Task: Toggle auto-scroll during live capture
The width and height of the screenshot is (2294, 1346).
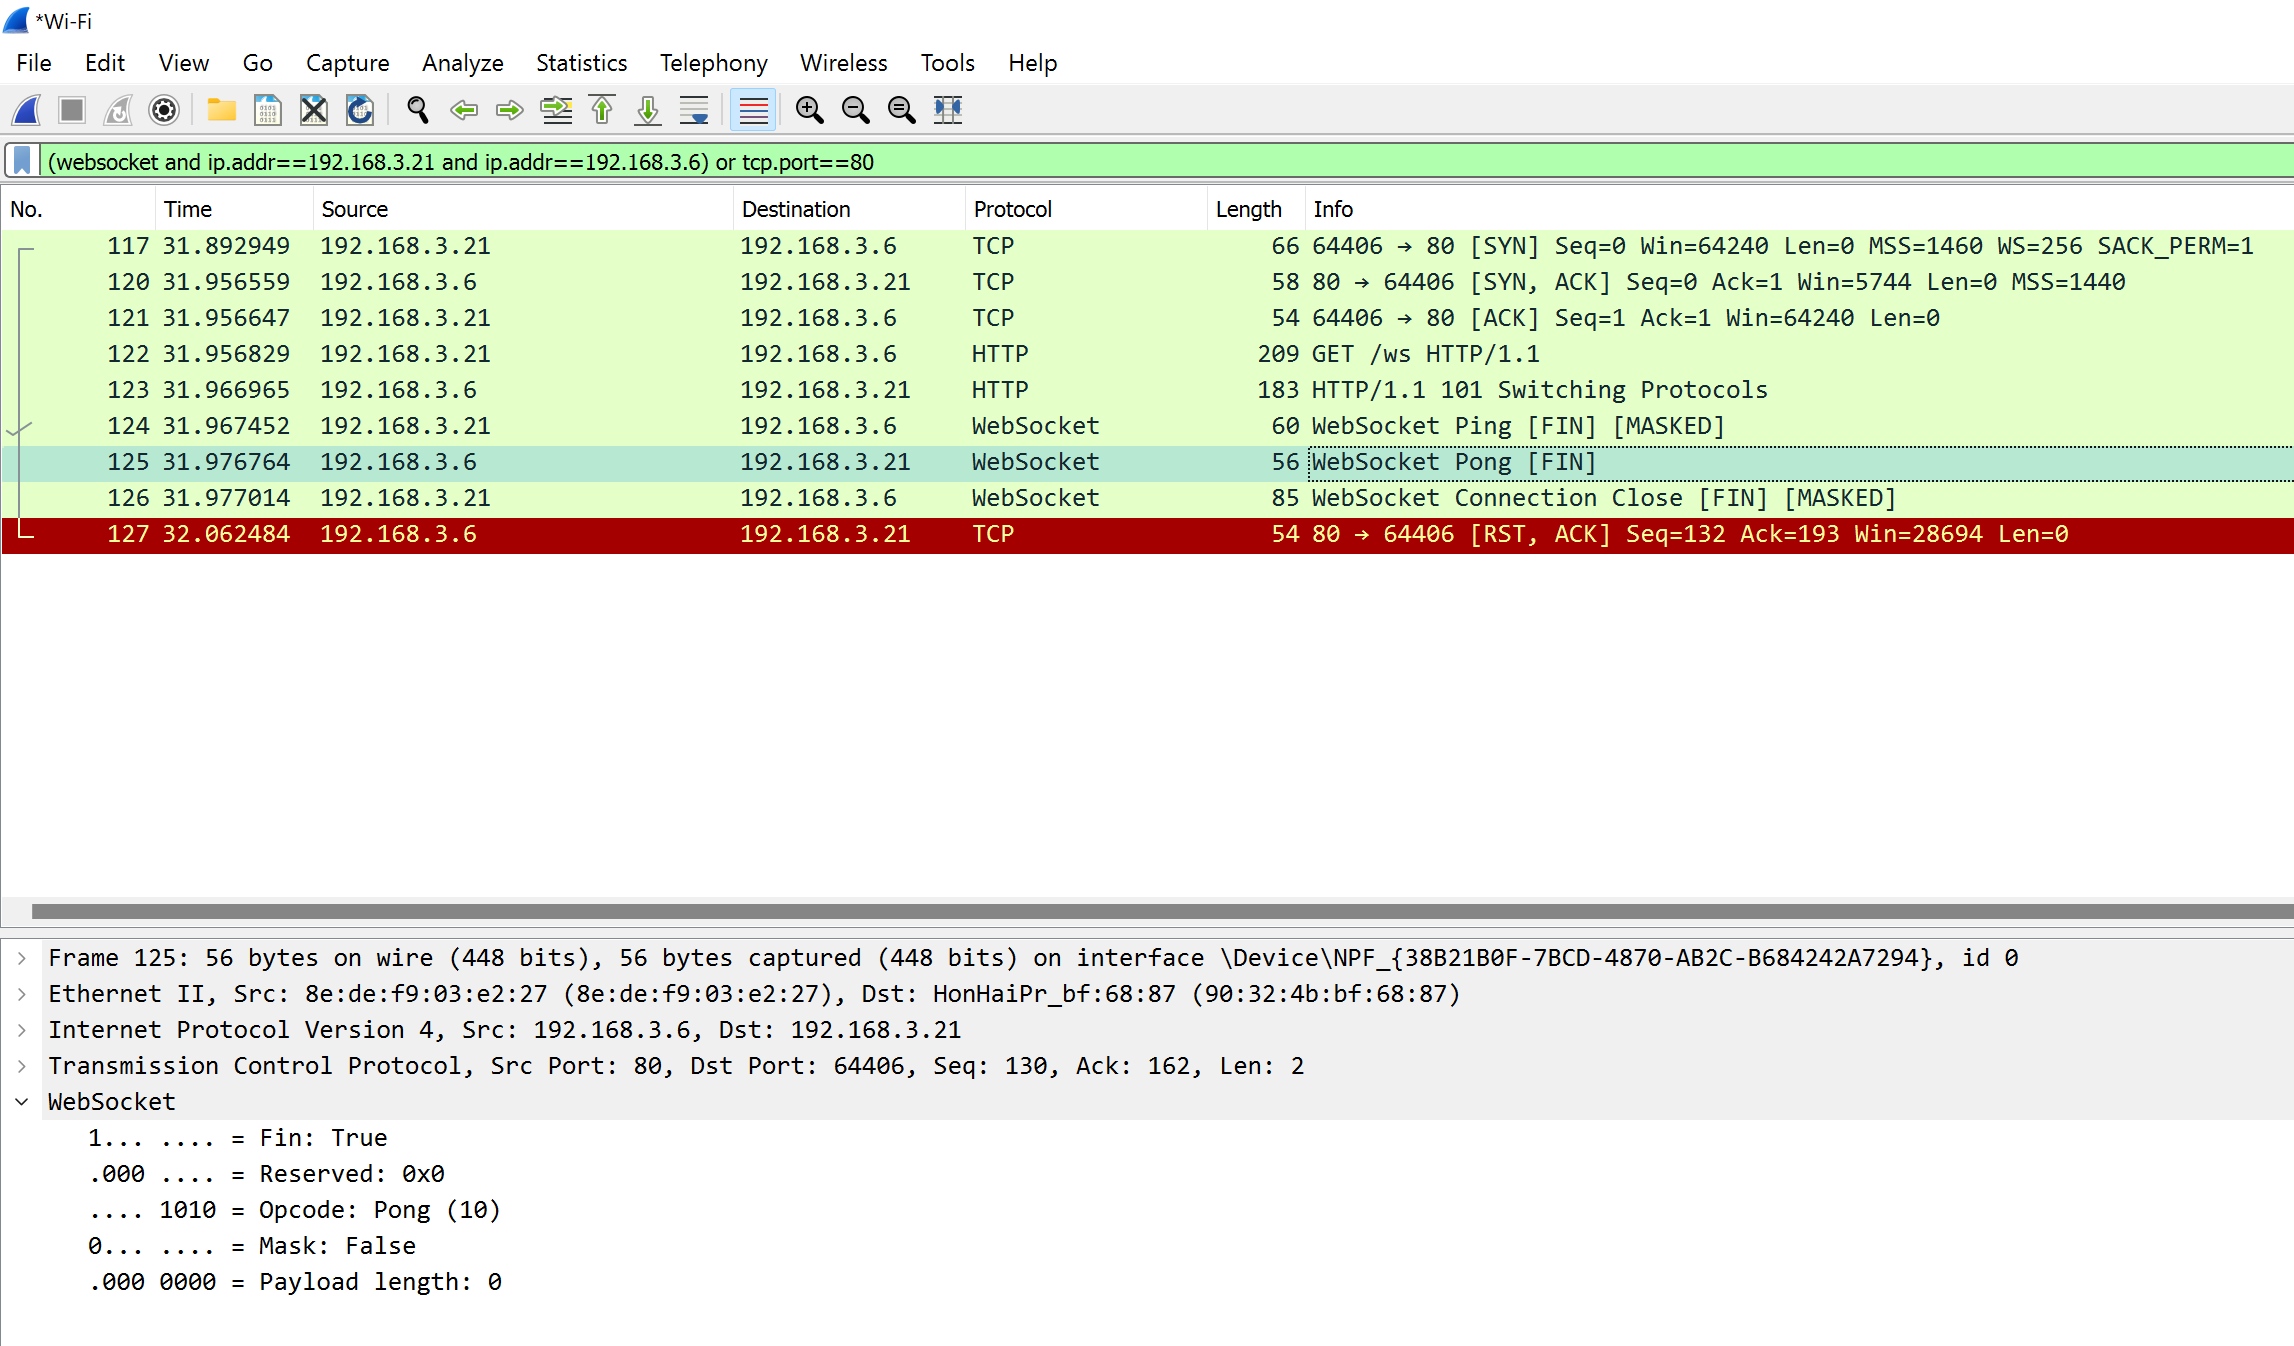Action: pyautogui.click(x=694, y=110)
